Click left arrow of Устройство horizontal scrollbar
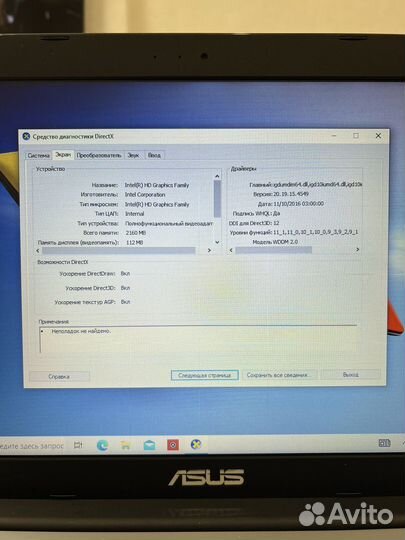Viewport: 405px width, 540px height. point(38,251)
